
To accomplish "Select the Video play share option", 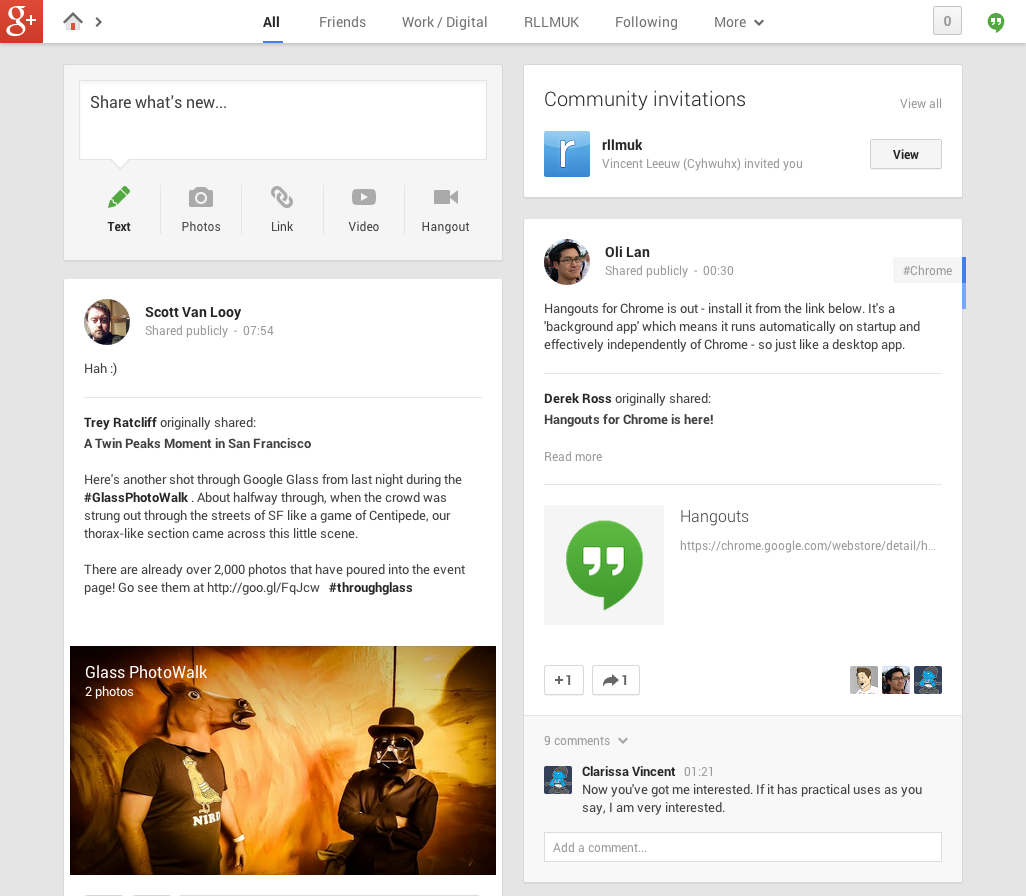I will point(364,209).
